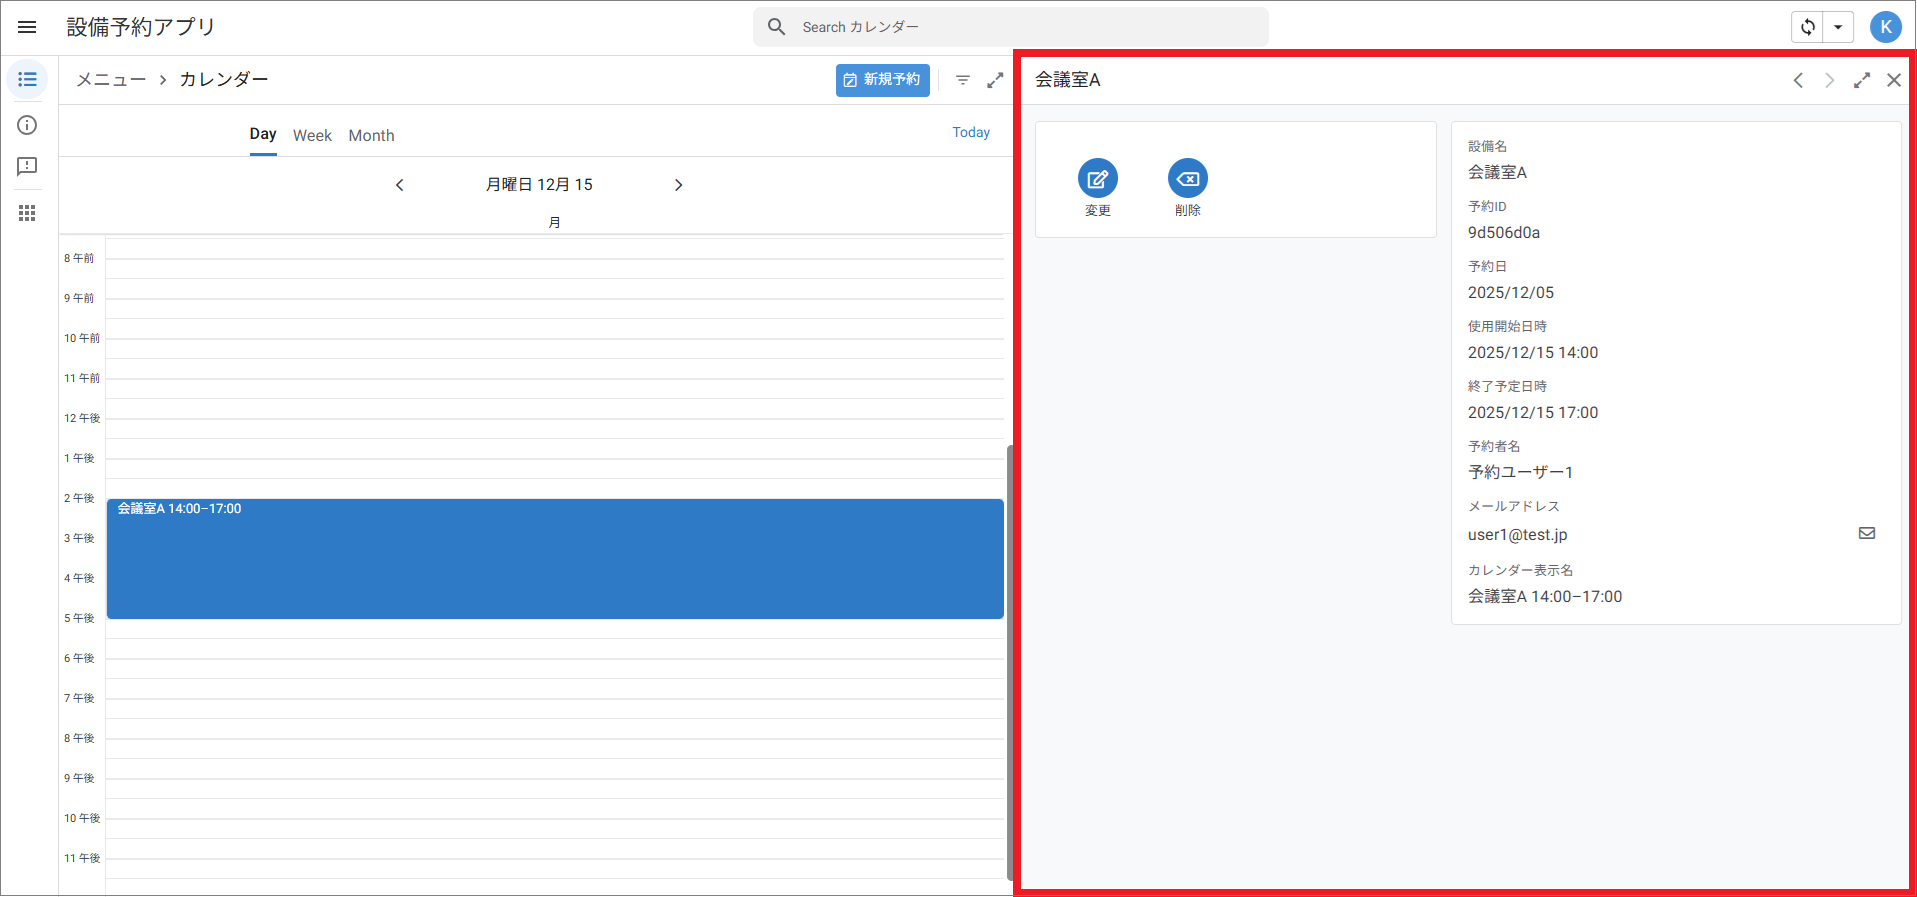Show next record in detail panel
This screenshot has width=1917, height=897.
click(1830, 80)
